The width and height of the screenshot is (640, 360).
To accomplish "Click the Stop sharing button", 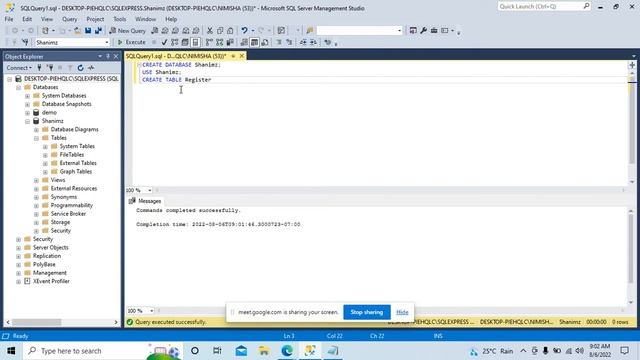I will pyautogui.click(x=367, y=312).
